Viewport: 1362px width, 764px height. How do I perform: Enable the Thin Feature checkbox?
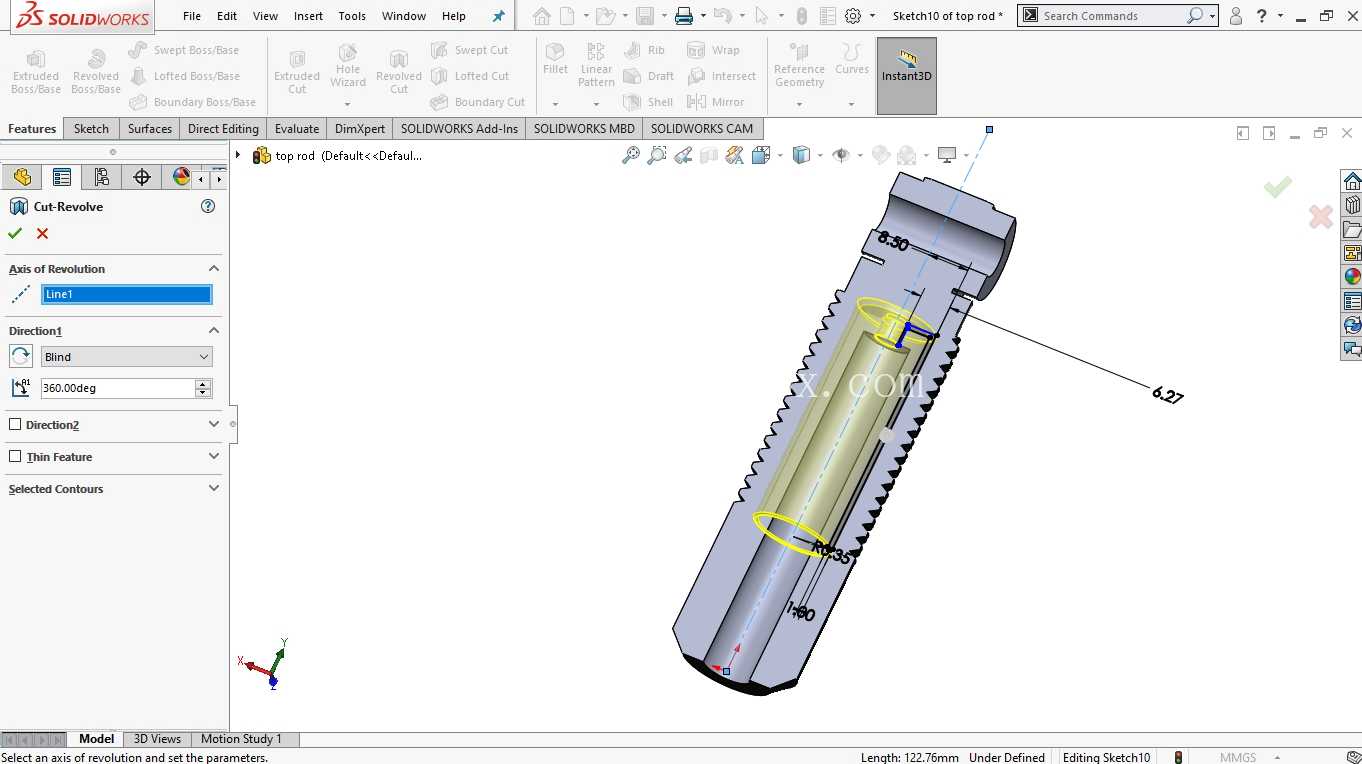(15, 456)
